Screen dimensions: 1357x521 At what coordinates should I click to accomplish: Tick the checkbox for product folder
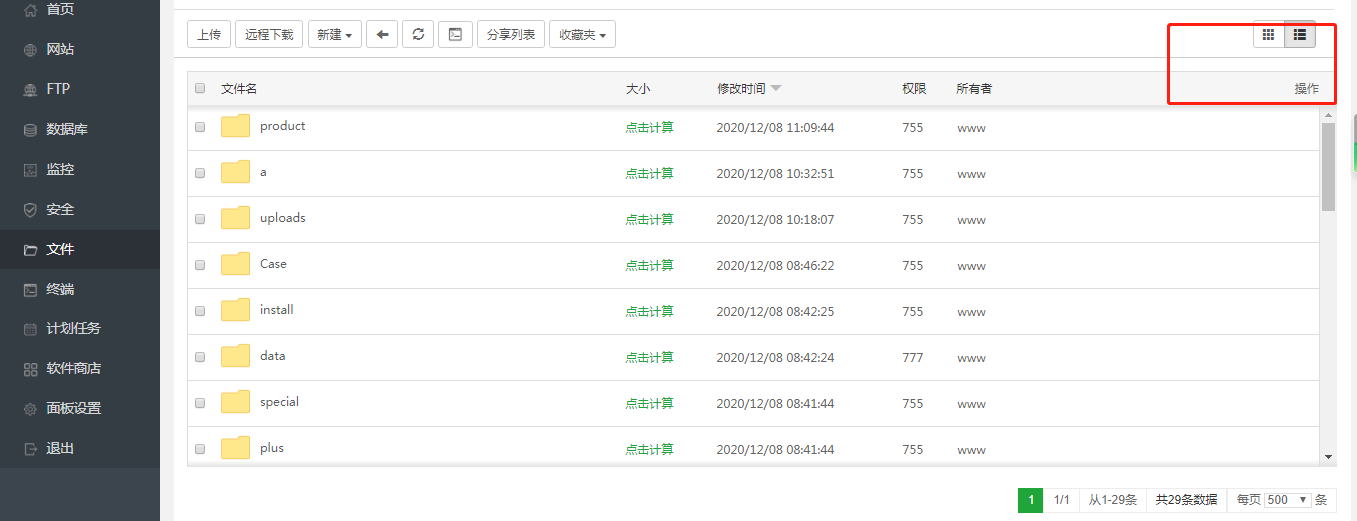pyautogui.click(x=200, y=127)
